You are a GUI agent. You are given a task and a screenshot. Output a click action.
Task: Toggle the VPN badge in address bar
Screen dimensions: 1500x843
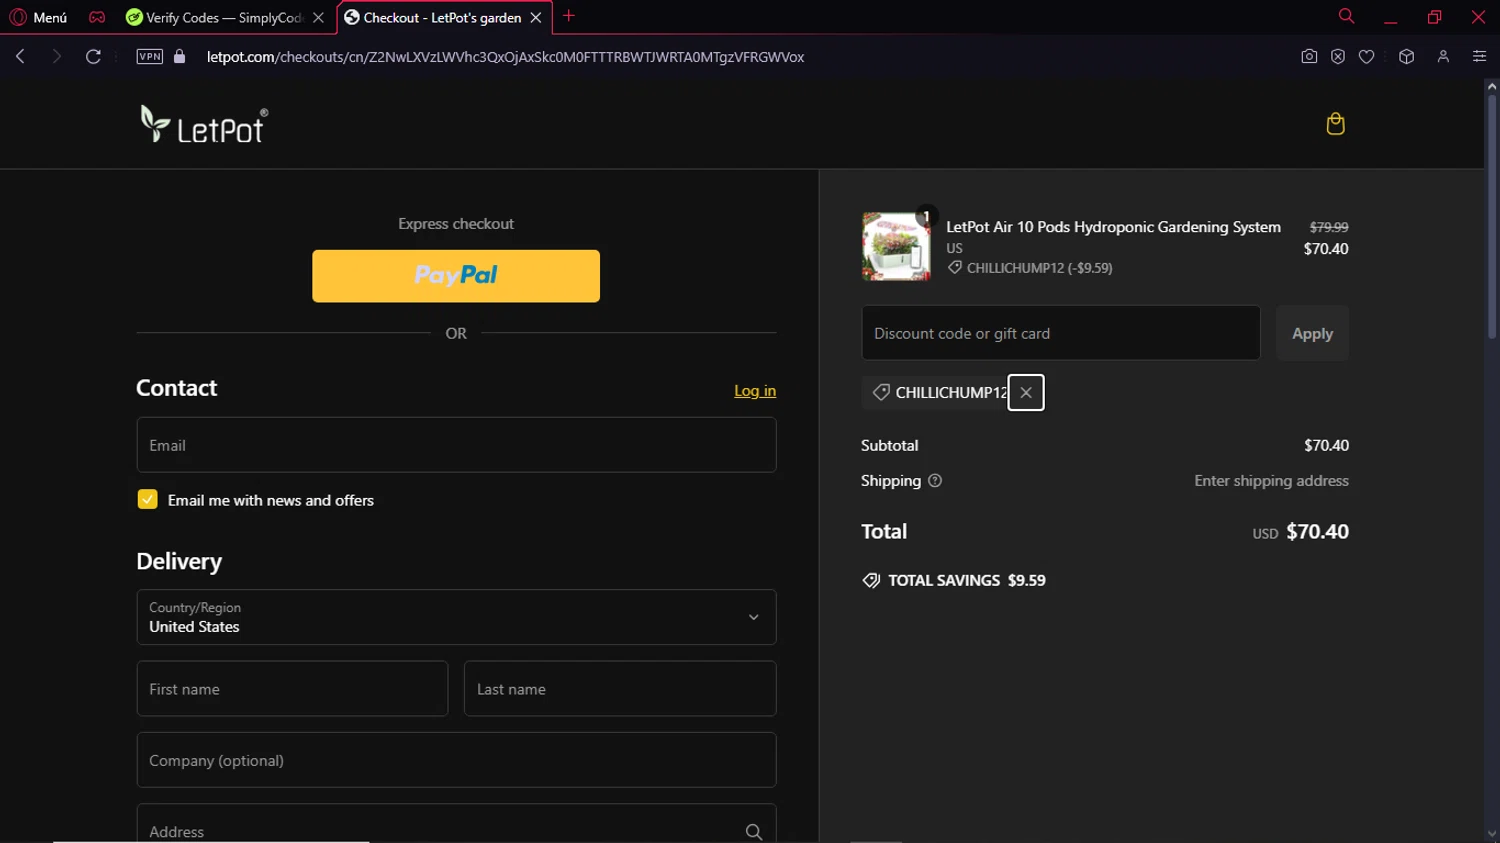point(150,57)
